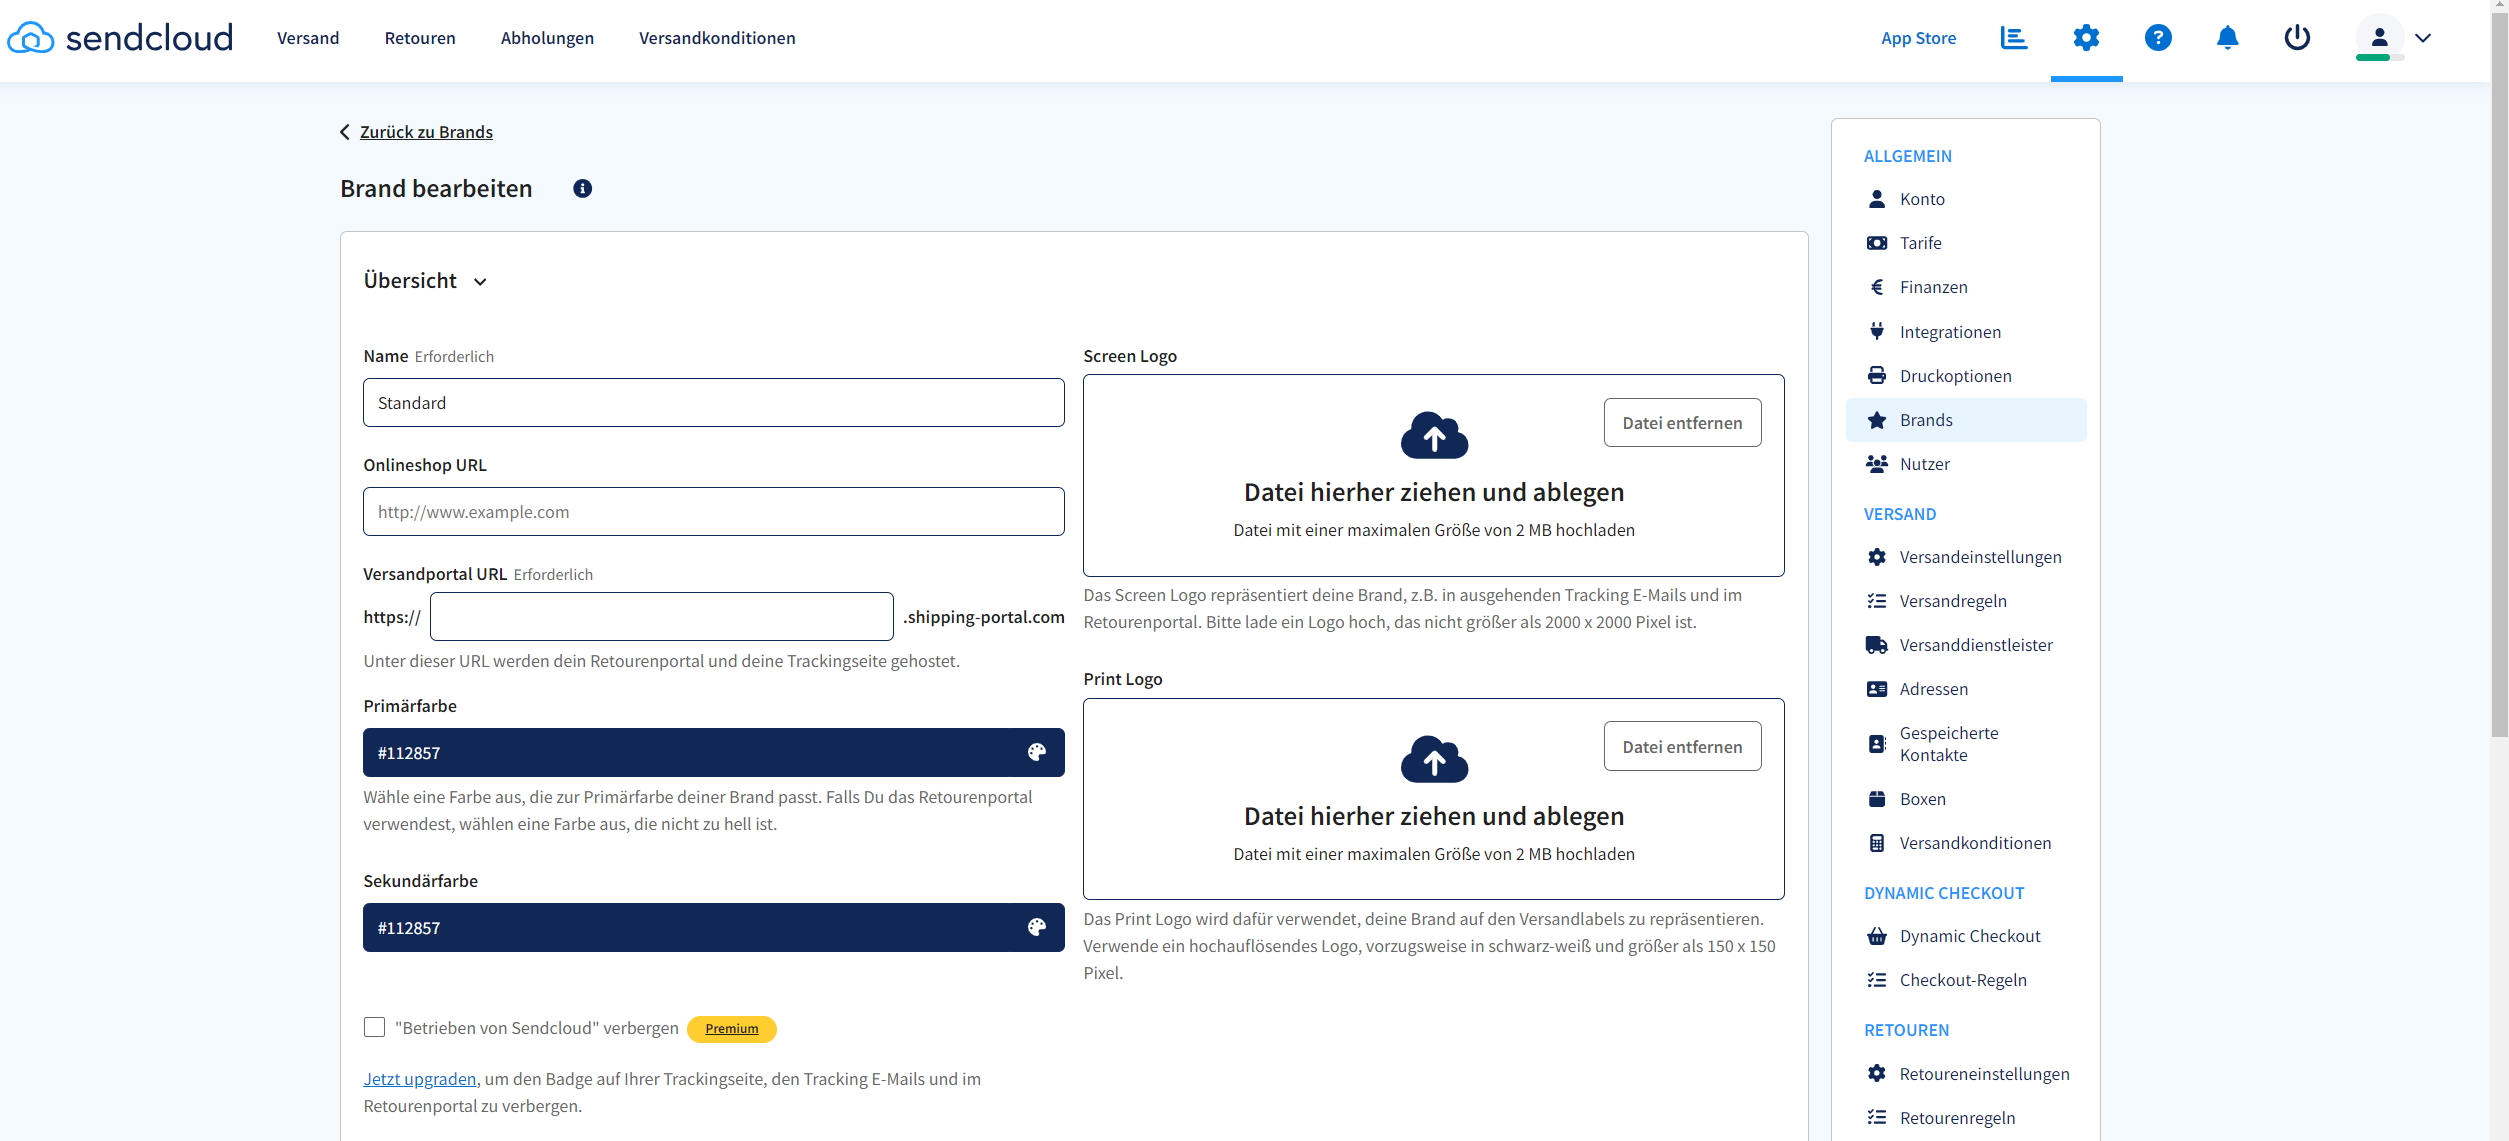Image resolution: width=2509 pixels, height=1141 pixels.
Task: Open the settings gear icon in header
Action: 2085,38
